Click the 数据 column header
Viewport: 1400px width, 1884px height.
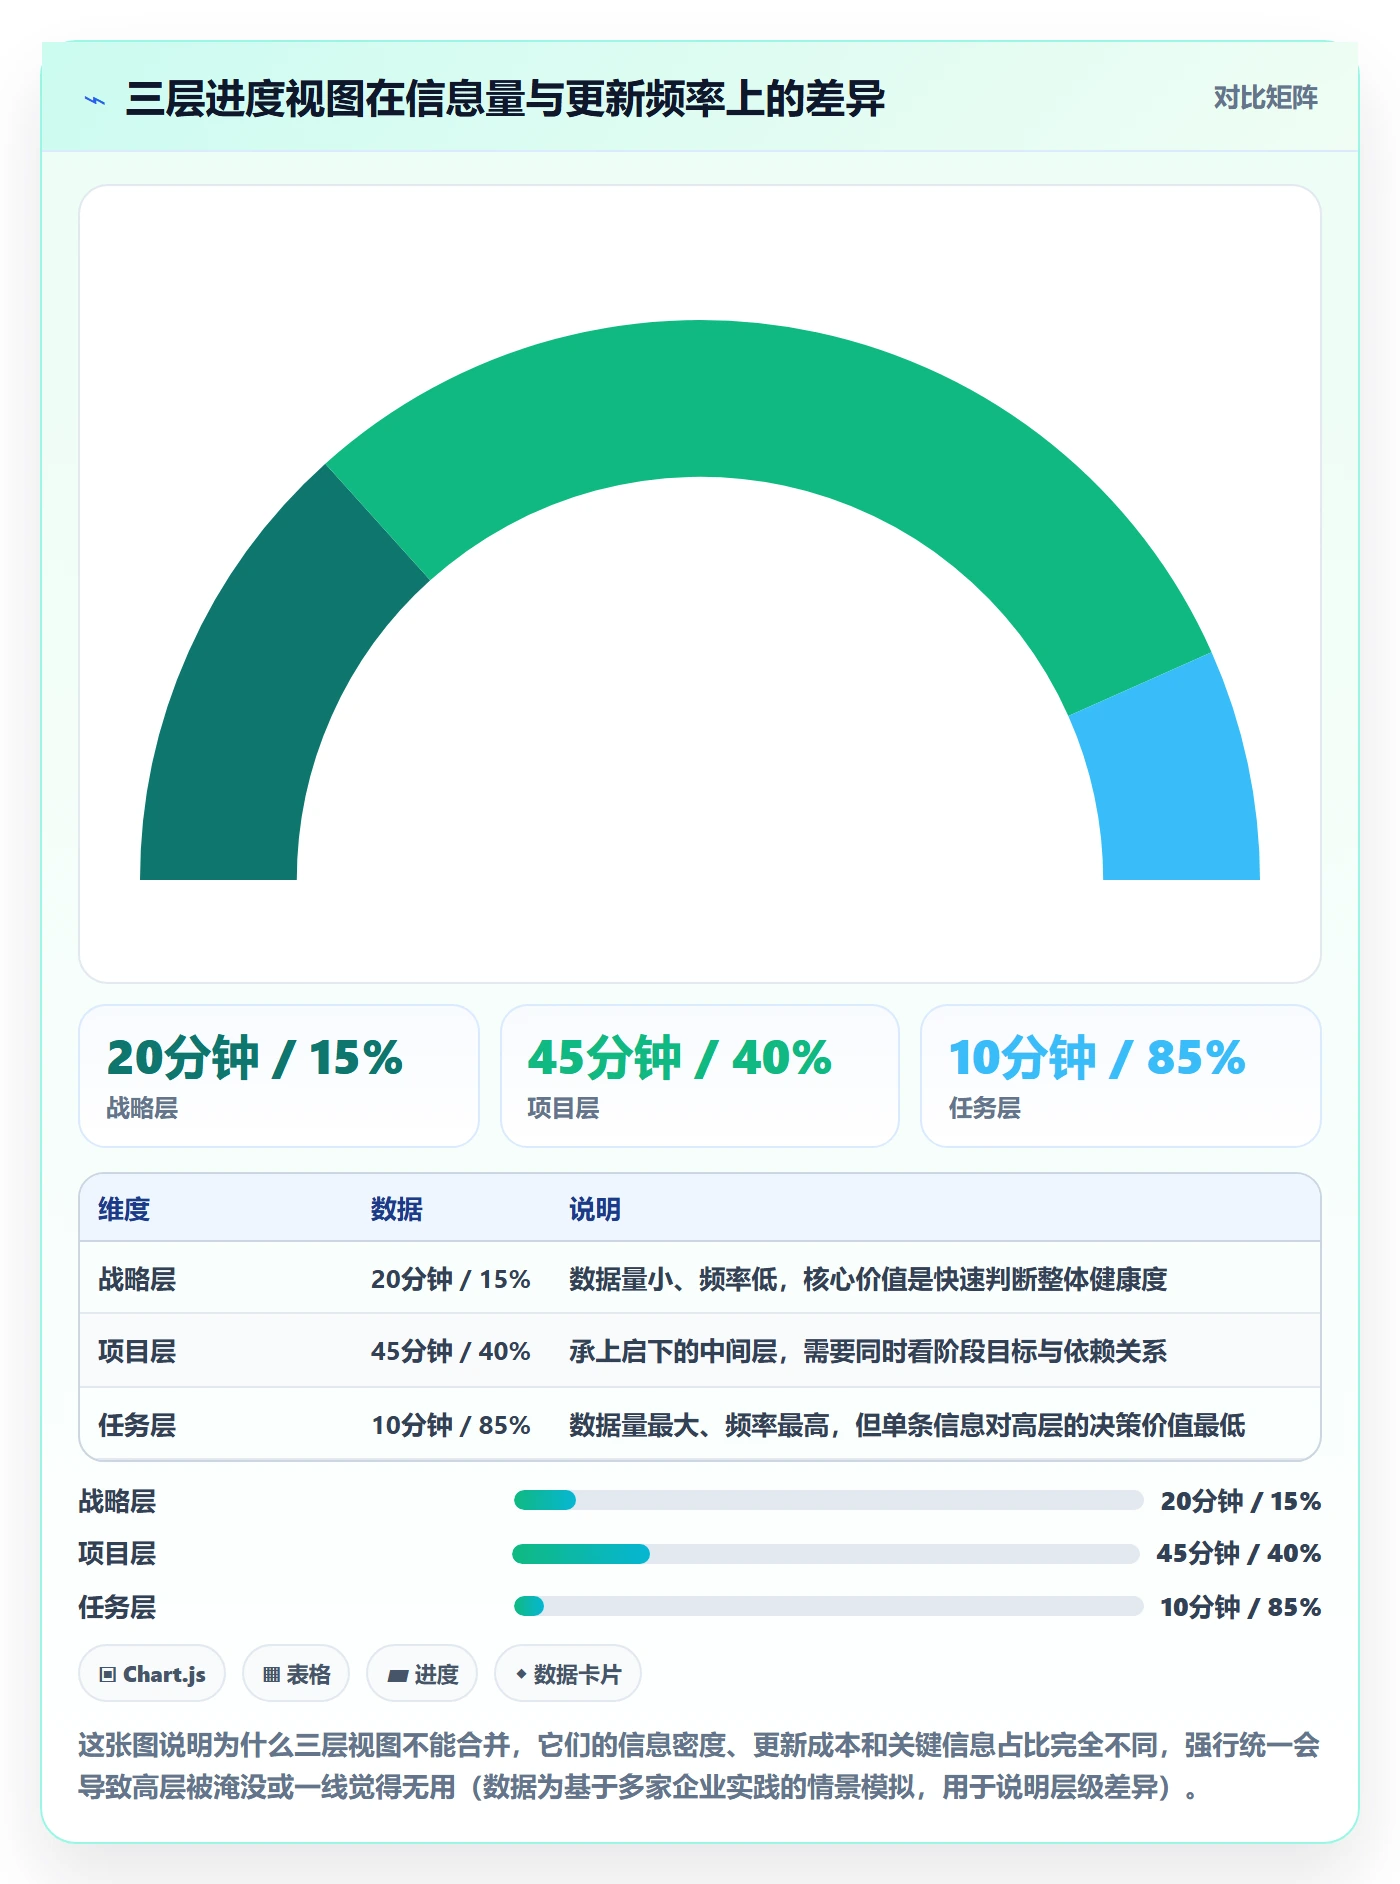pos(397,1209)
